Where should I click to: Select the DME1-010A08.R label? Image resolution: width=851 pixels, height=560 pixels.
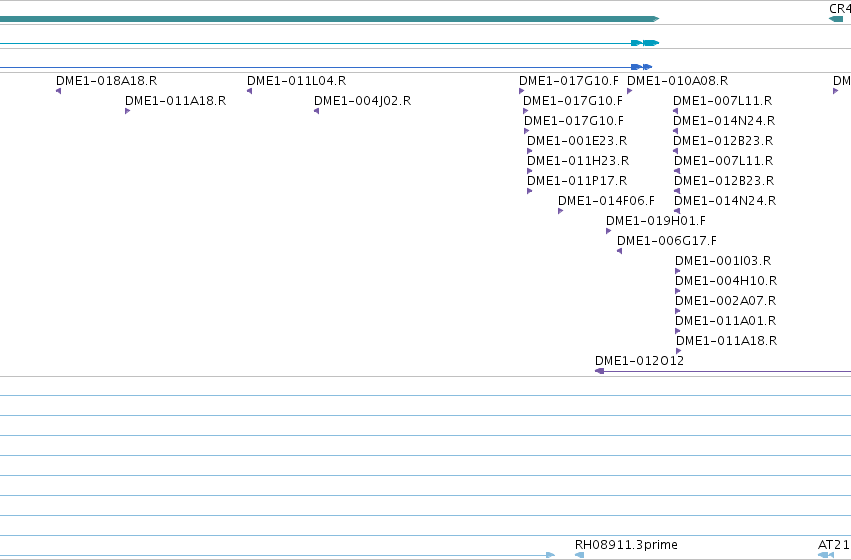coord(677,81)
